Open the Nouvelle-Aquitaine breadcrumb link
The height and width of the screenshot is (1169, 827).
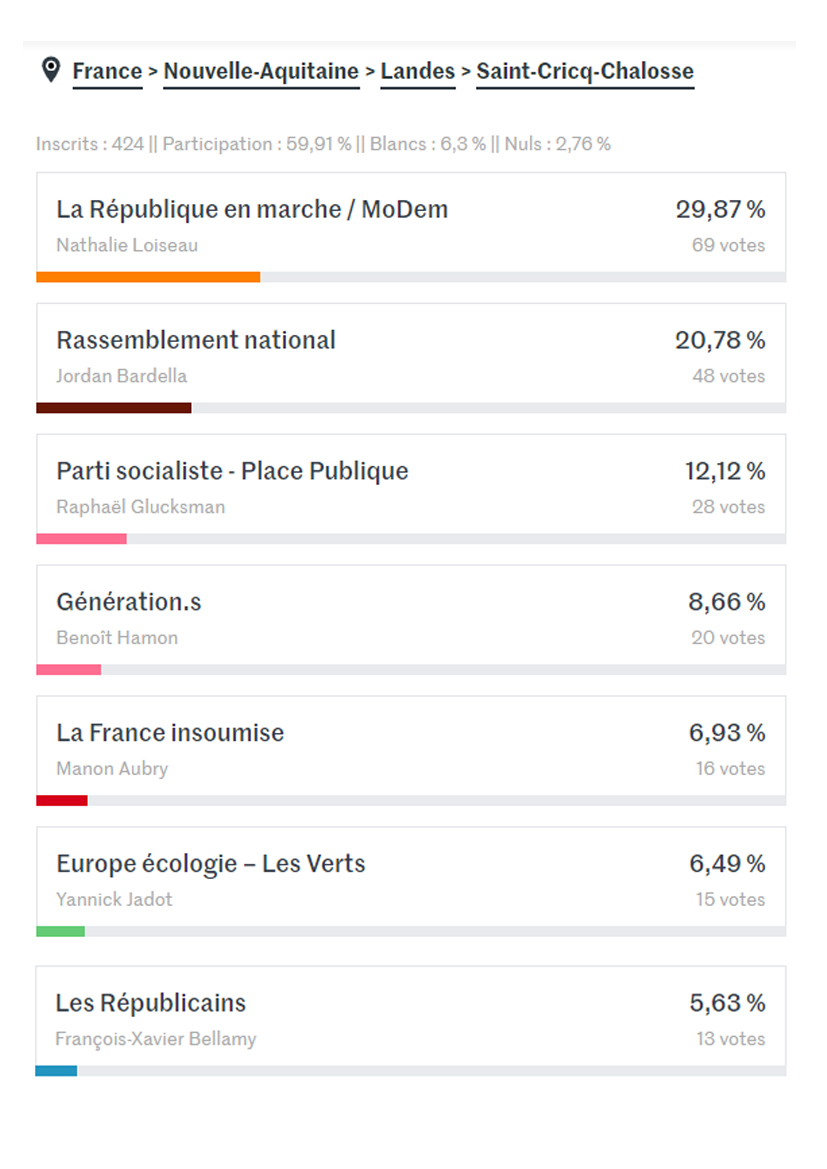point(261,72)
